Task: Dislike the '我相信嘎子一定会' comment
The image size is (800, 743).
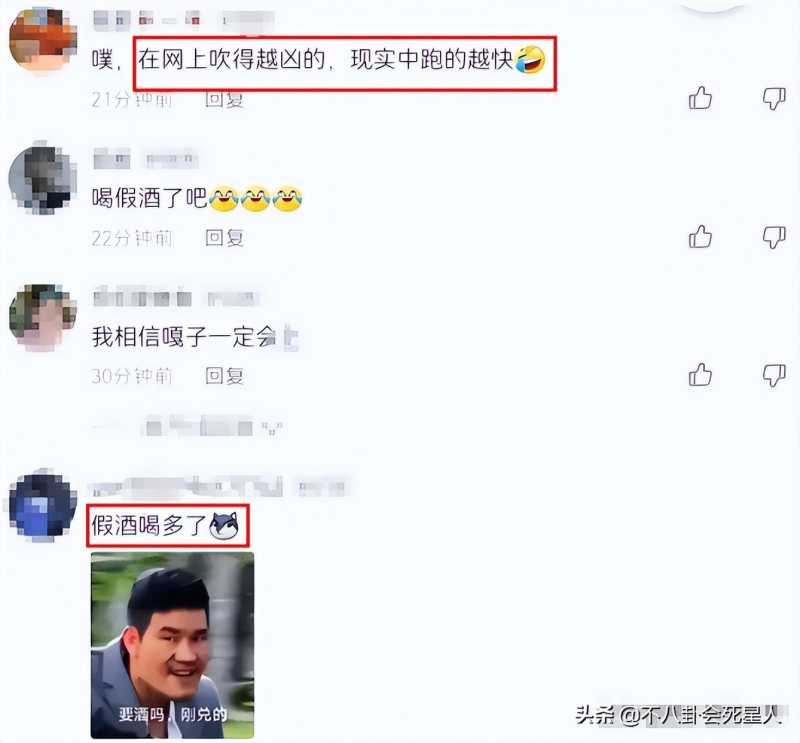Action: coord(773,376)
